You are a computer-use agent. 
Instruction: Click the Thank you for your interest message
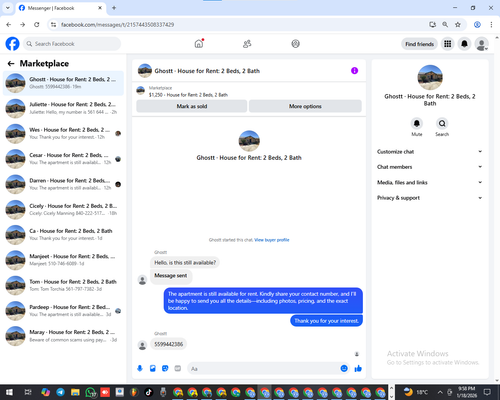(326, 321)
